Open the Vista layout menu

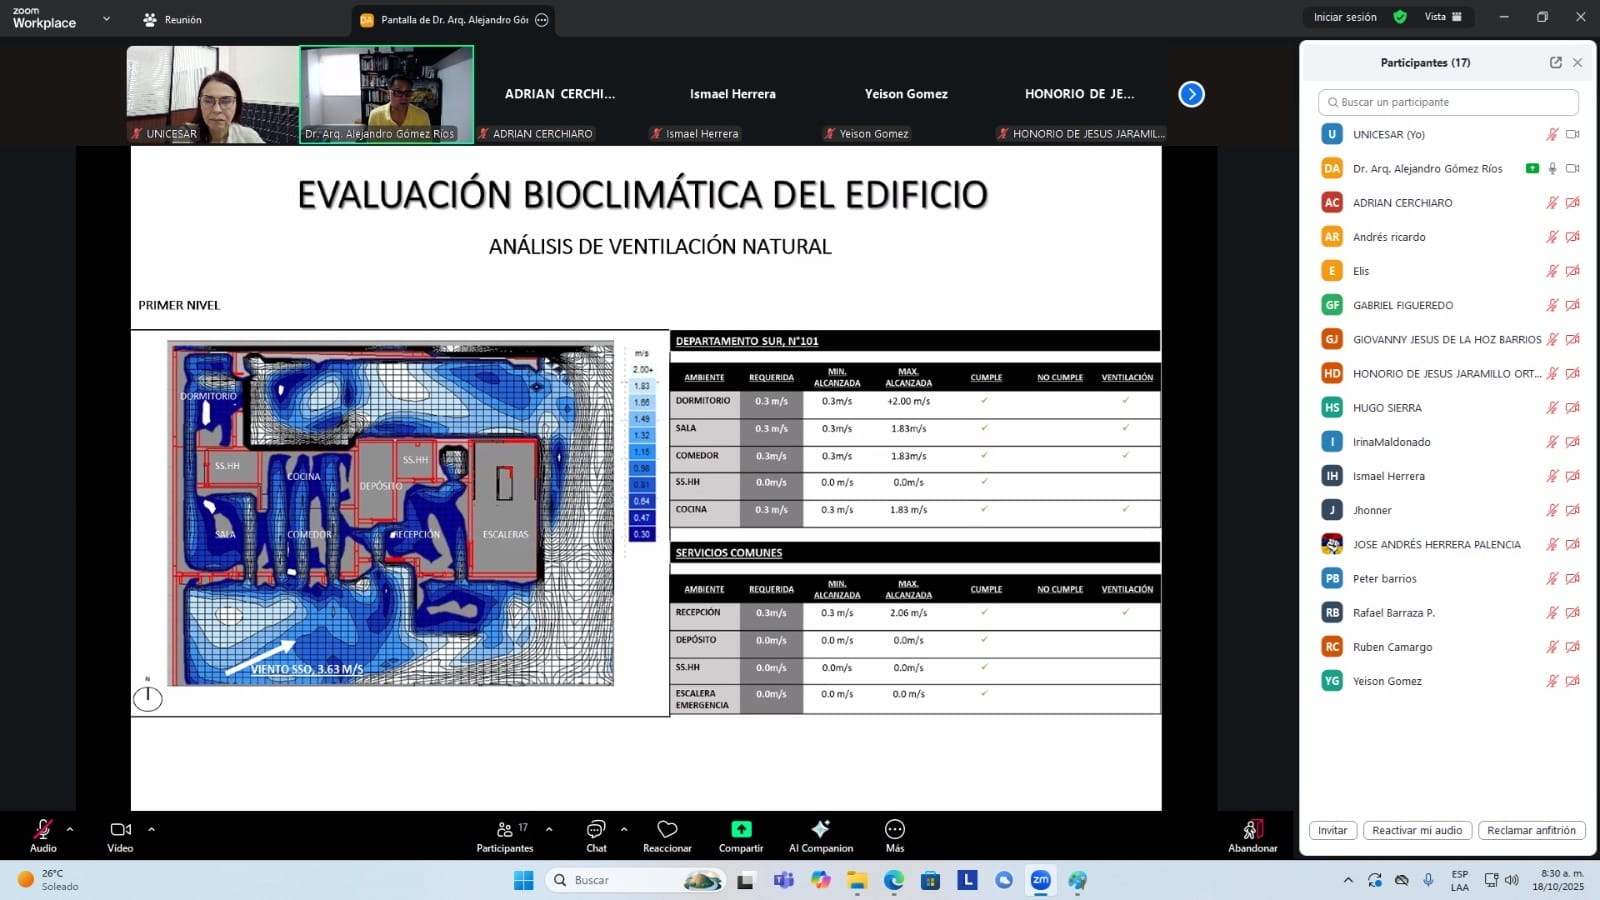[1443, 17]
